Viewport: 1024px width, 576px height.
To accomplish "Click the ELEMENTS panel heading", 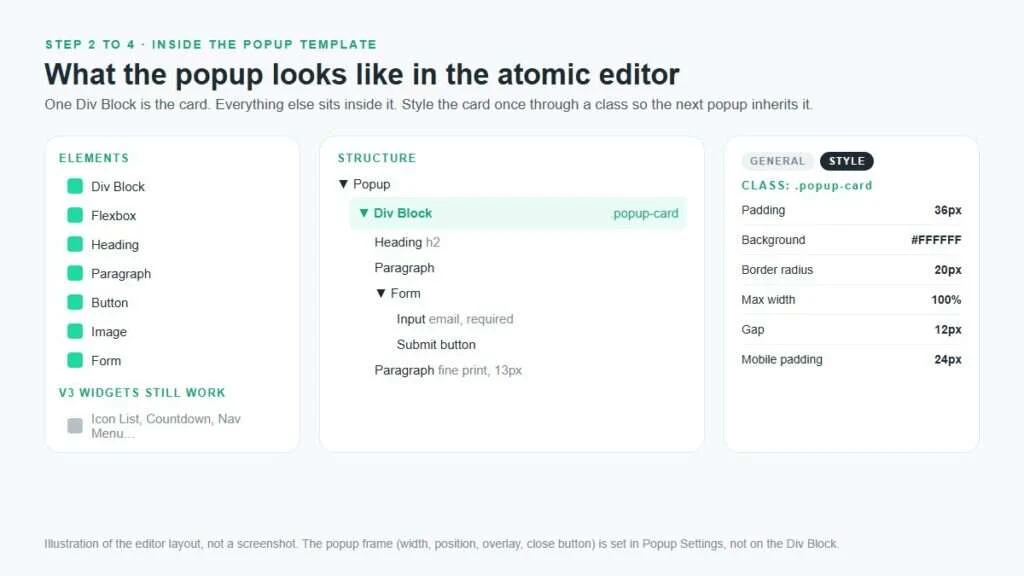I will tap(94, 158).
